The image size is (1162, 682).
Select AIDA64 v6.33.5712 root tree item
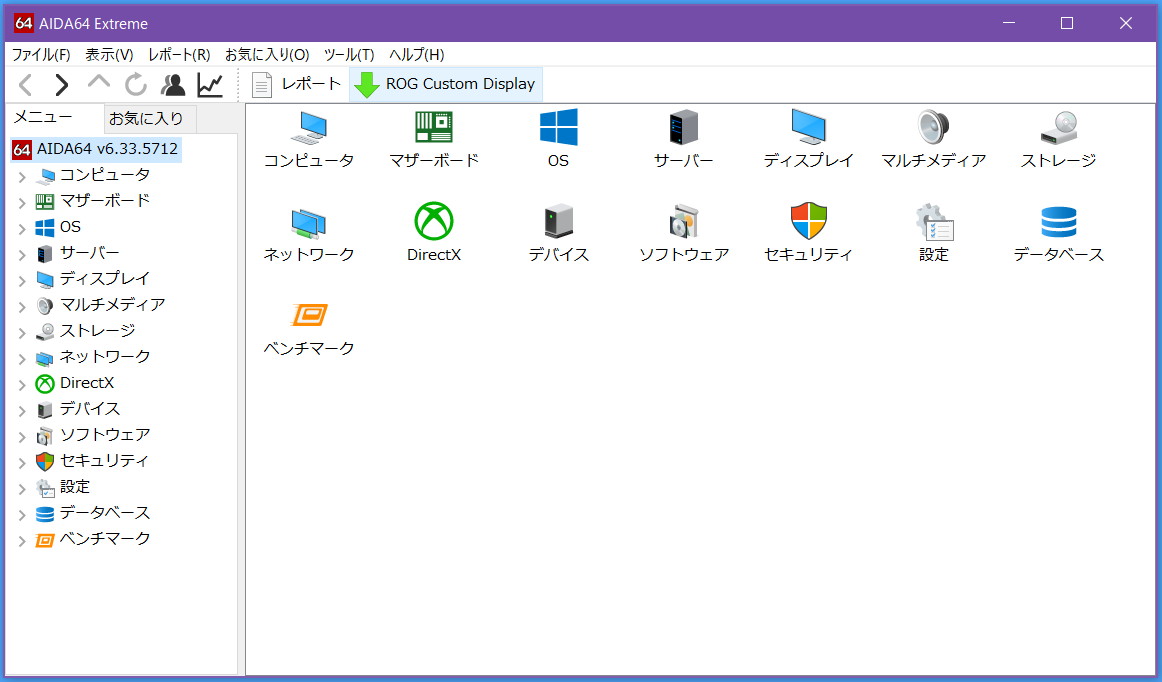tap(96, 149)
